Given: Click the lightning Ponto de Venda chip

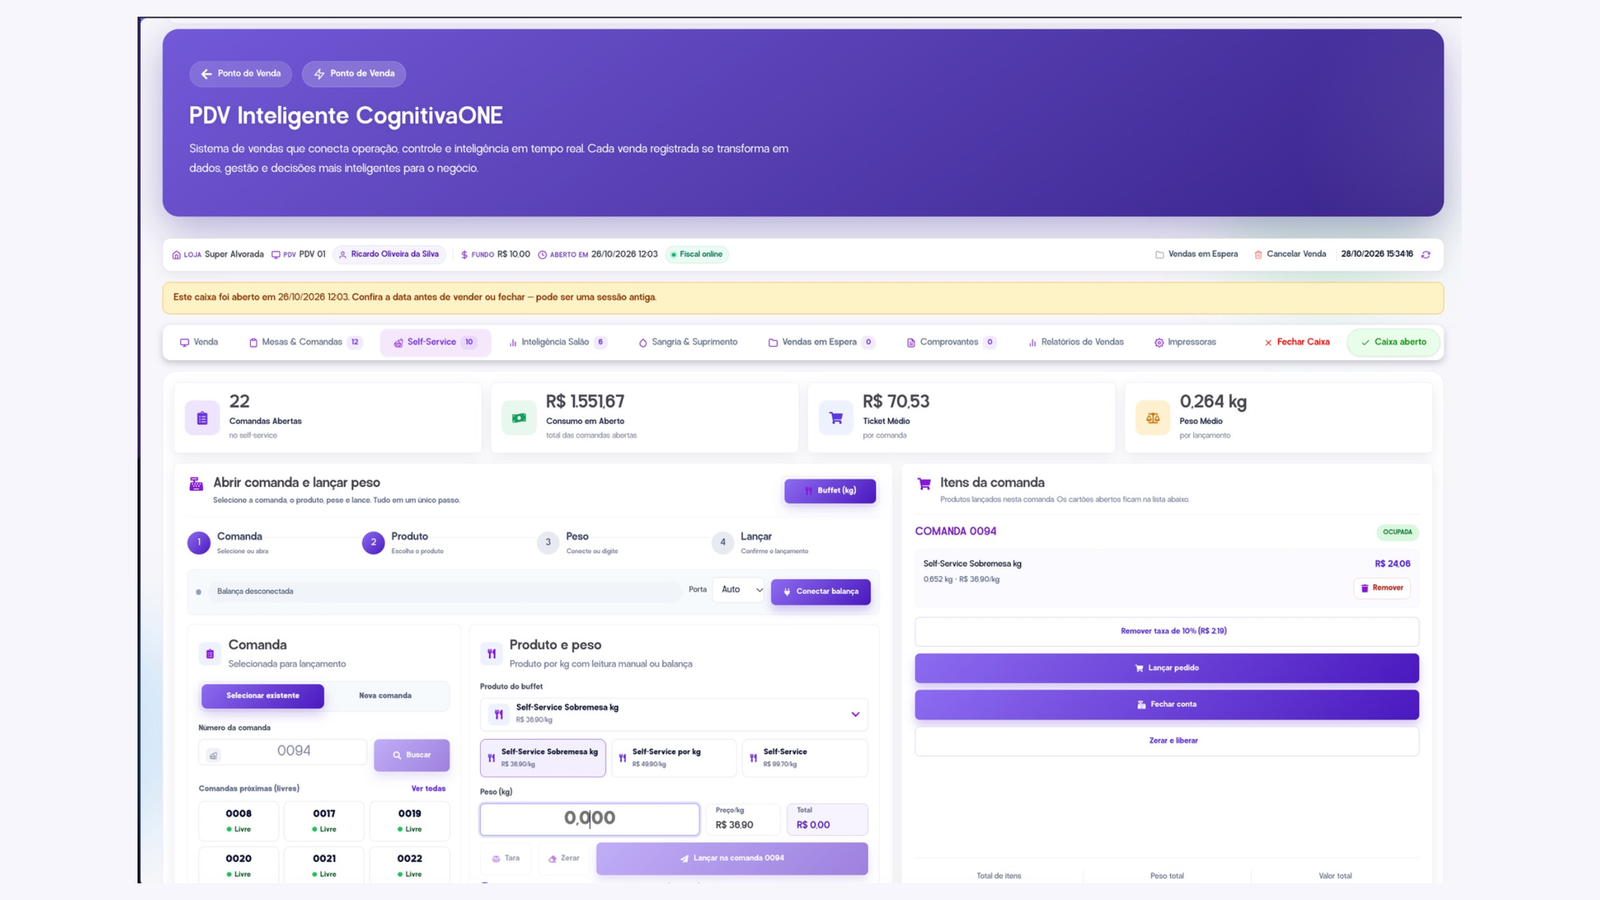Looking at the screenshot, I should (x=354, y=74).
